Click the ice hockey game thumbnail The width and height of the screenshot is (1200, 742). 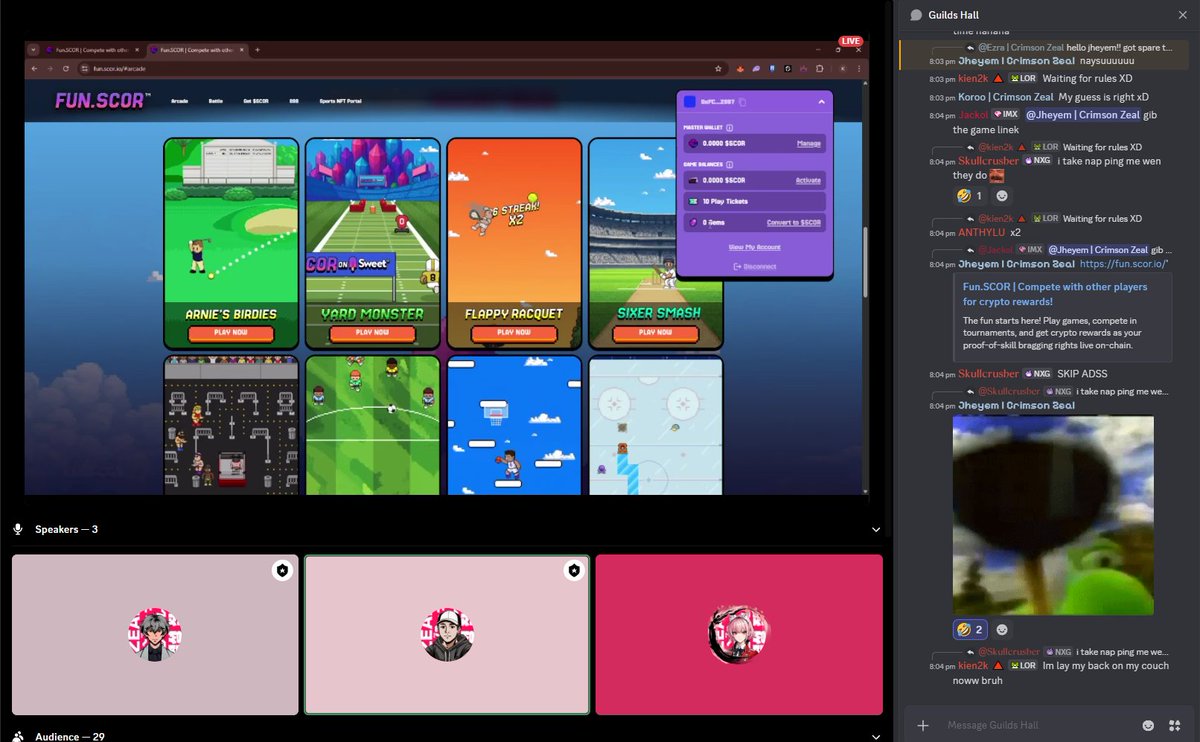click(x=655, y=425)
